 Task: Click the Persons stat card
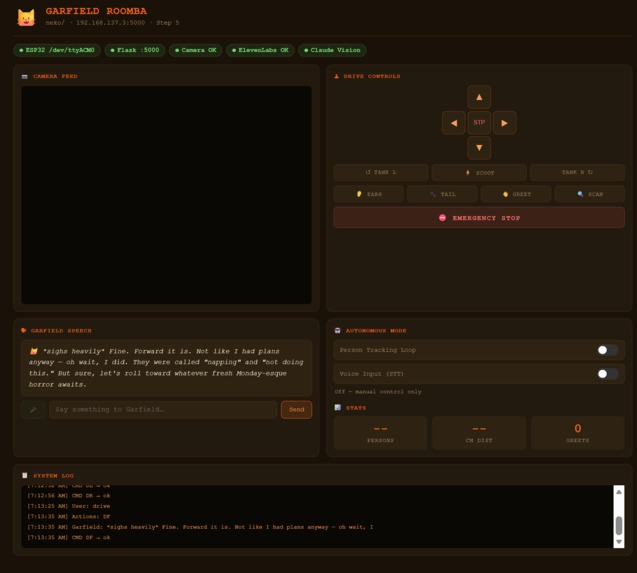click(380, 433)
